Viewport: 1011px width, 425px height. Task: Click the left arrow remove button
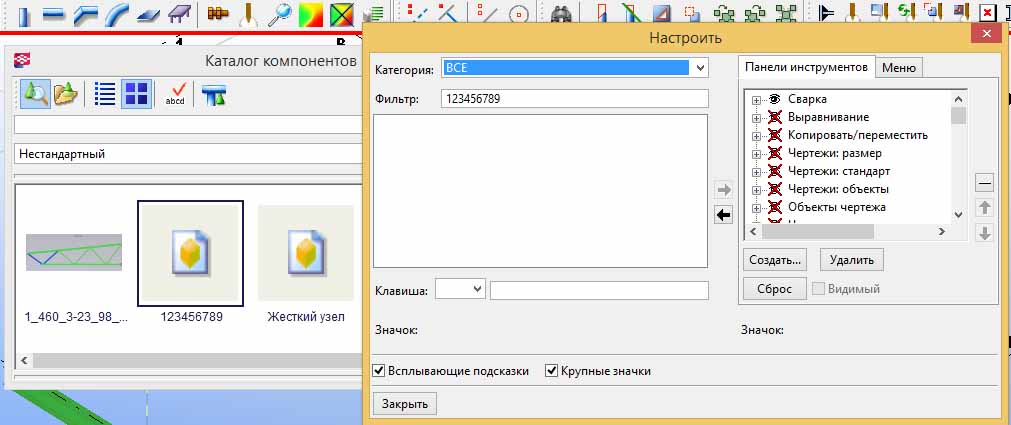click(723, 215)
